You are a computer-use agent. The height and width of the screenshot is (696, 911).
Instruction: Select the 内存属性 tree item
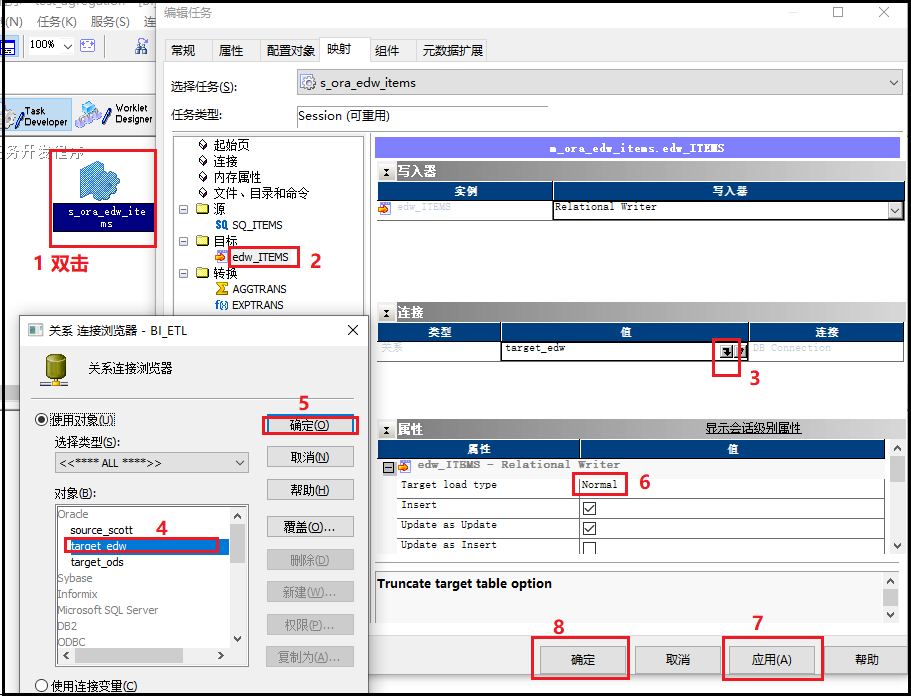tap(237, 177)
